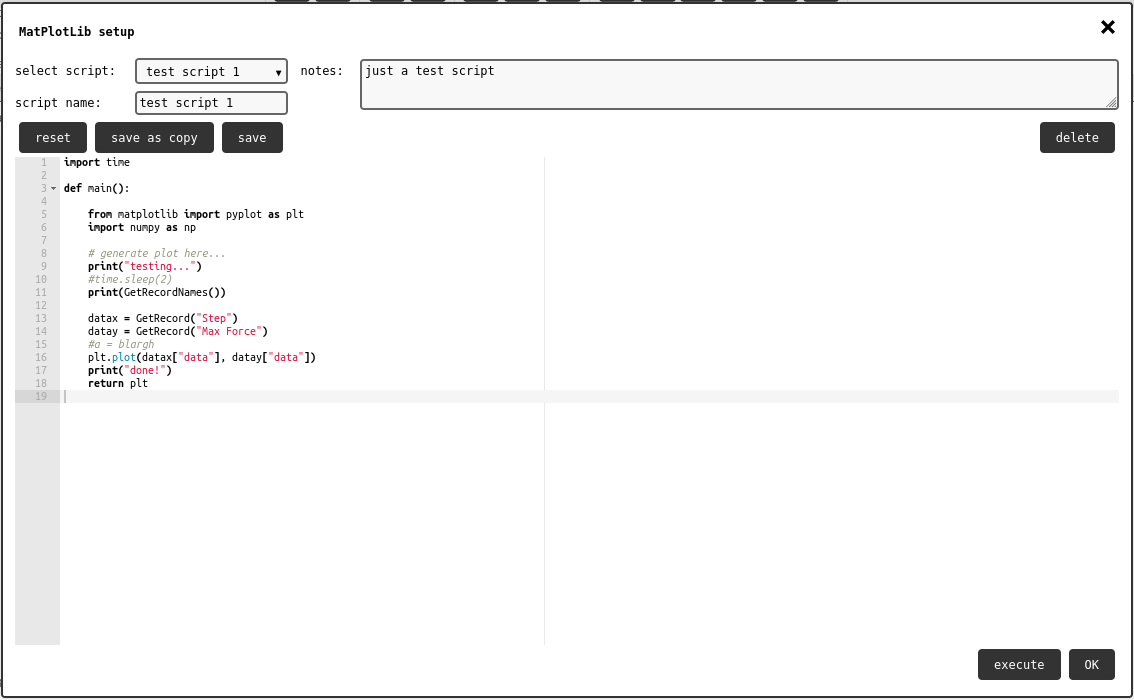1134x700 pixels.
Task: Run the script with execute button
Action: point(1018,665)
